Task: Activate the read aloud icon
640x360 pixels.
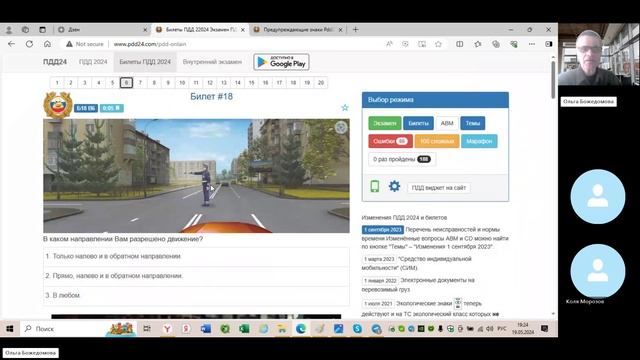Action: click(389, 44)
